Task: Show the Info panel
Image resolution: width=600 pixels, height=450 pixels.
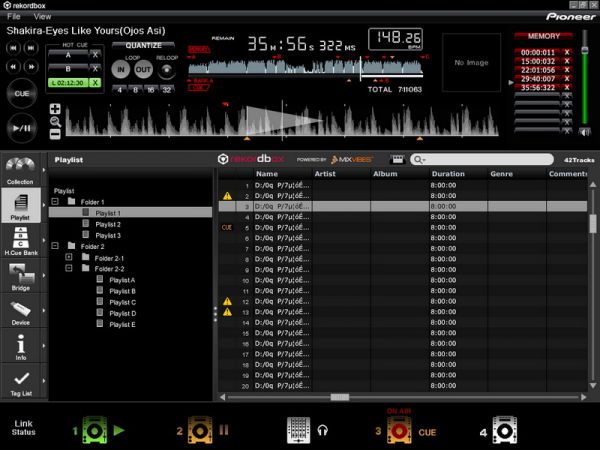Action: coord(21,346)
